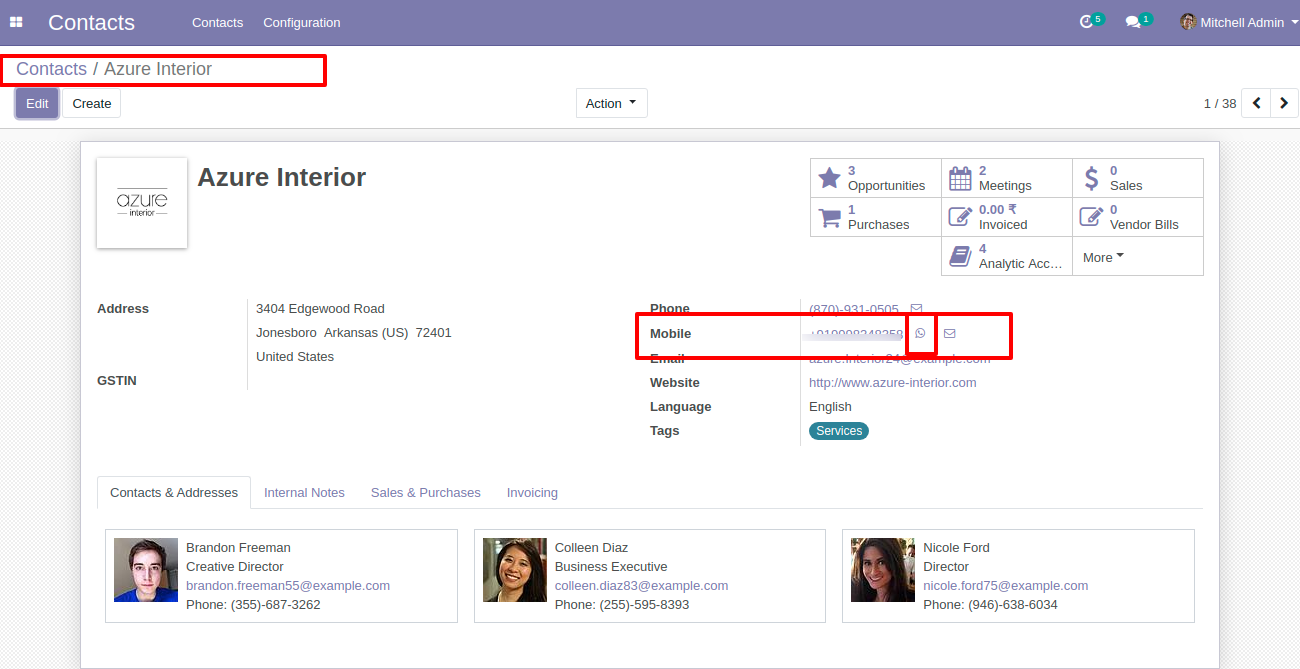This screenshot has height=669, width=1300.
Task: Open website link www.azure-interior.com
Action: click(x=893, y=382)
